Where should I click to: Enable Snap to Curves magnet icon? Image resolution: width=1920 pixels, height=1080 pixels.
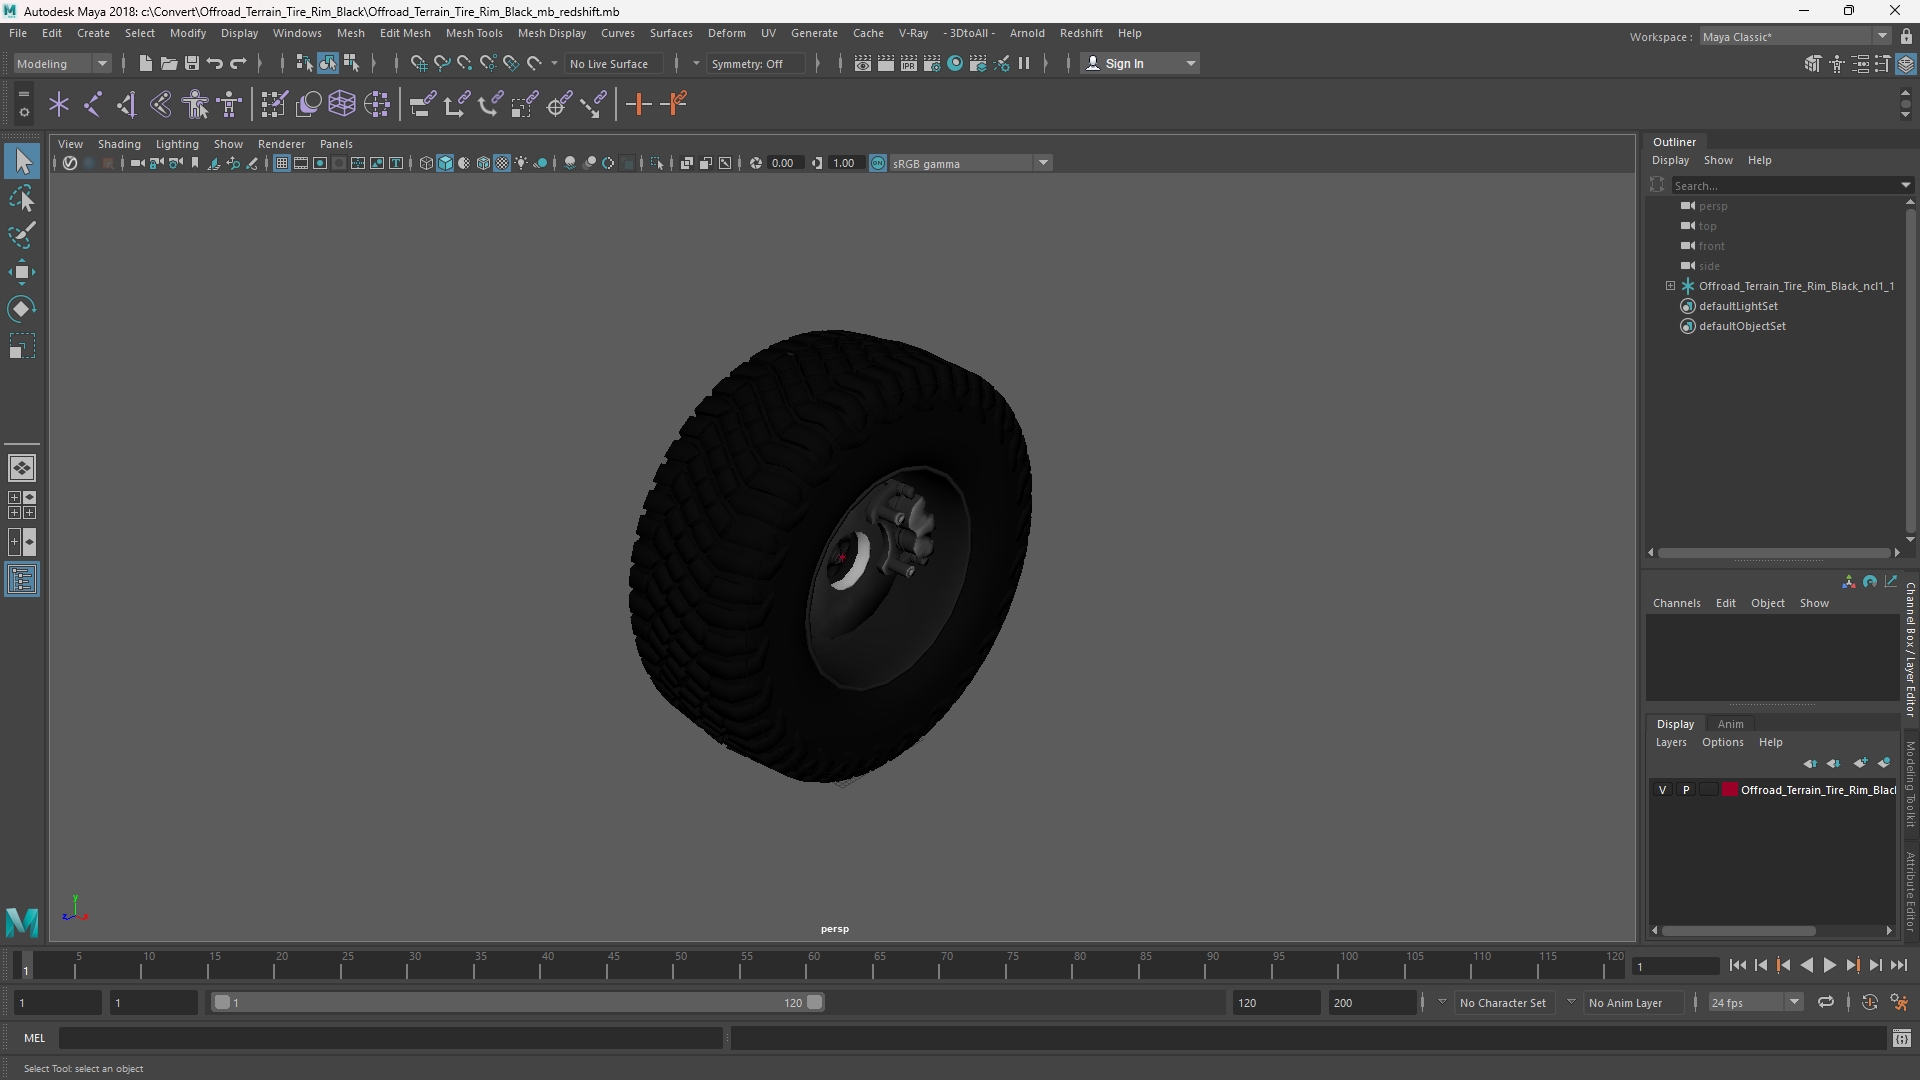click(441, 63)
